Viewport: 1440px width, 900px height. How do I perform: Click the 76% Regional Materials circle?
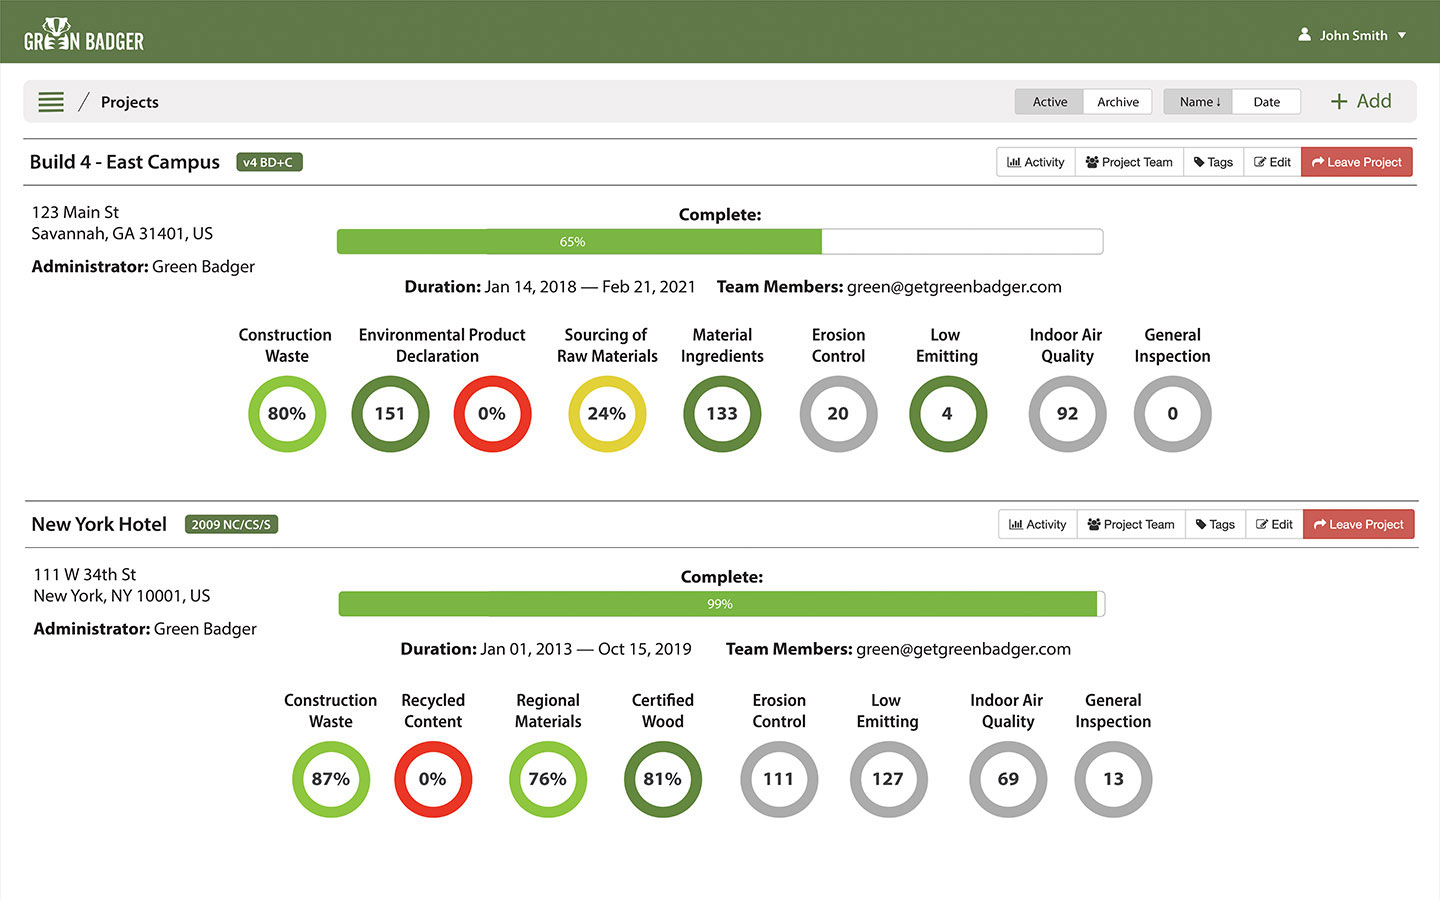pos(548,779)
